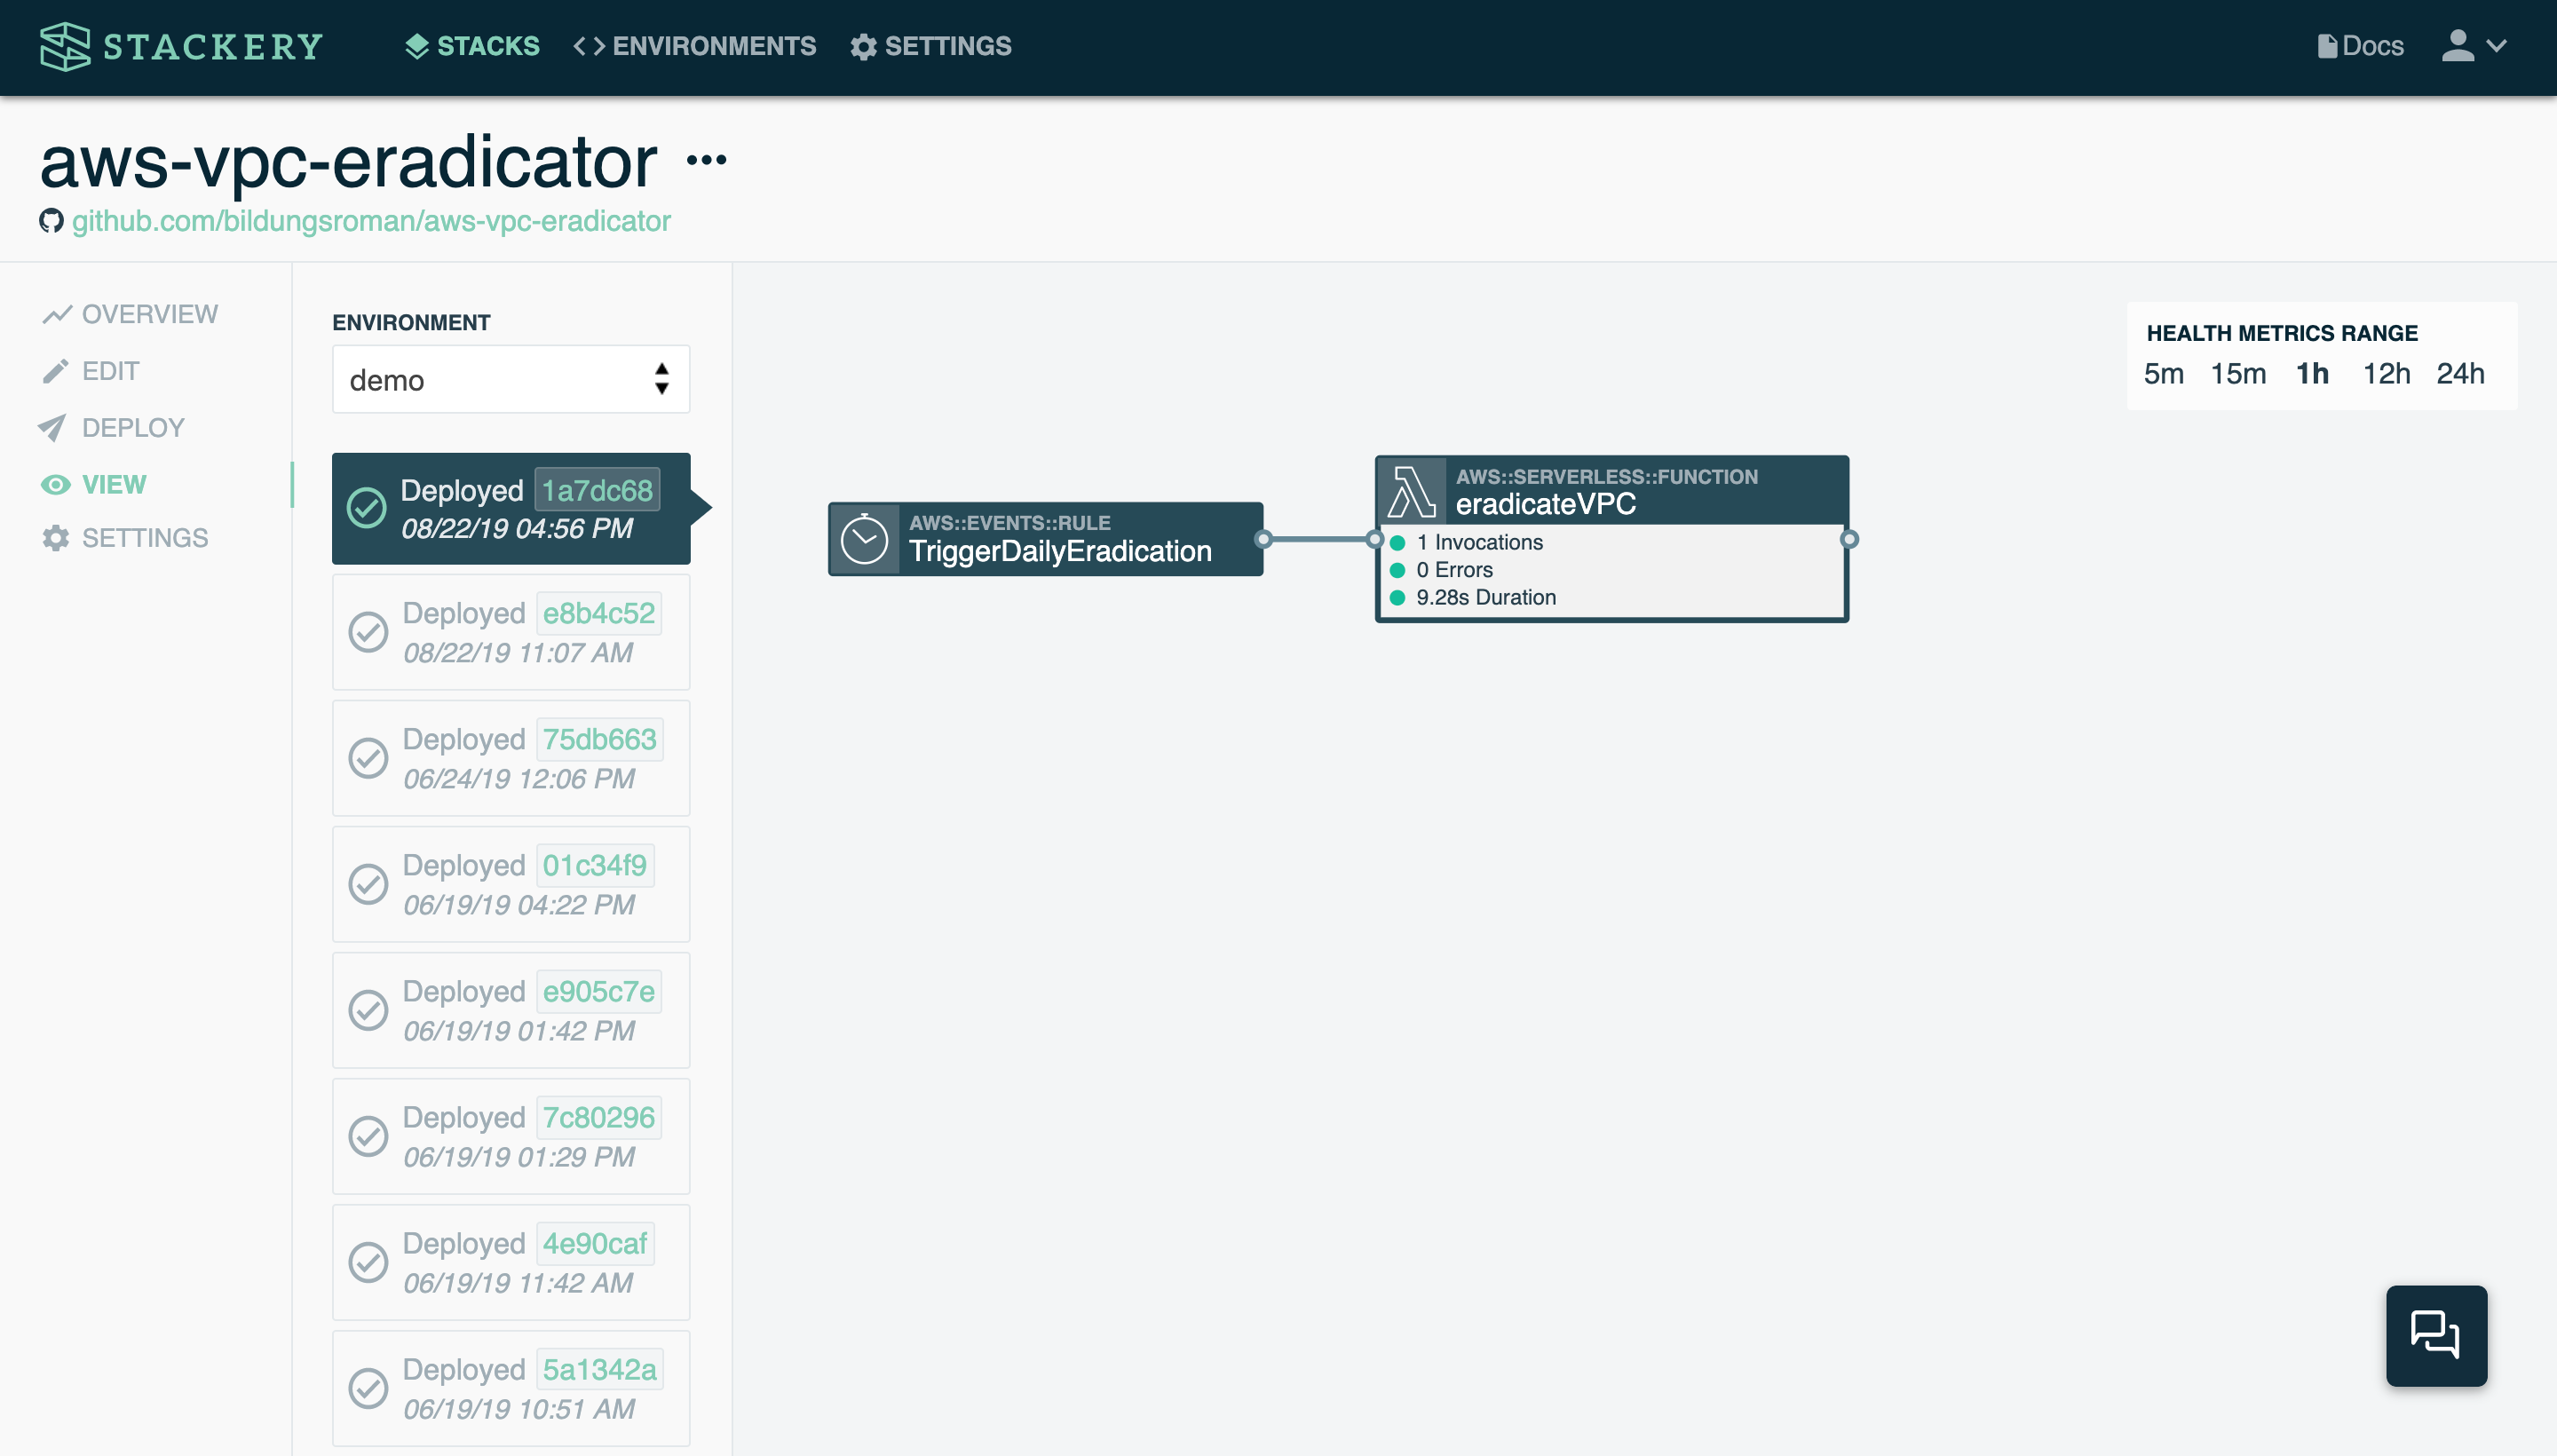This screenshot has height=1456, width=2557.
Task: Open the github.com/bildungsroman/aws-vpc-eradicator link
Action: (371, 221)
